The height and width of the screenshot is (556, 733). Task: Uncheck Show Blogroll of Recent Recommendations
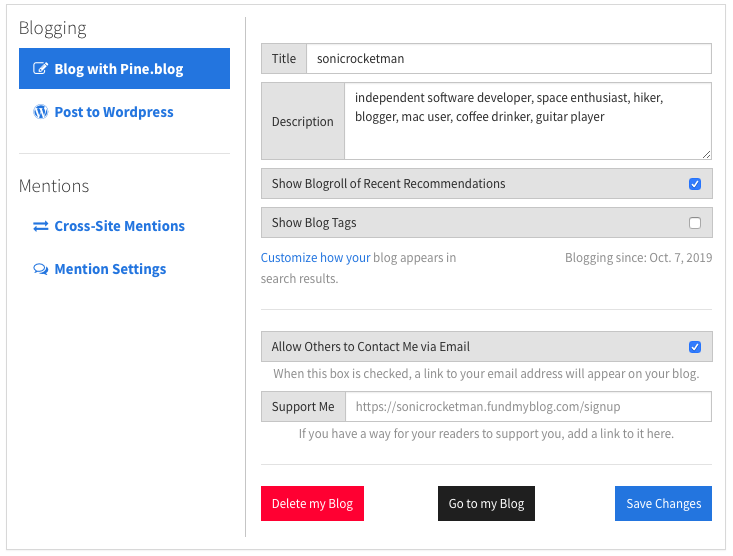[695, 184]
